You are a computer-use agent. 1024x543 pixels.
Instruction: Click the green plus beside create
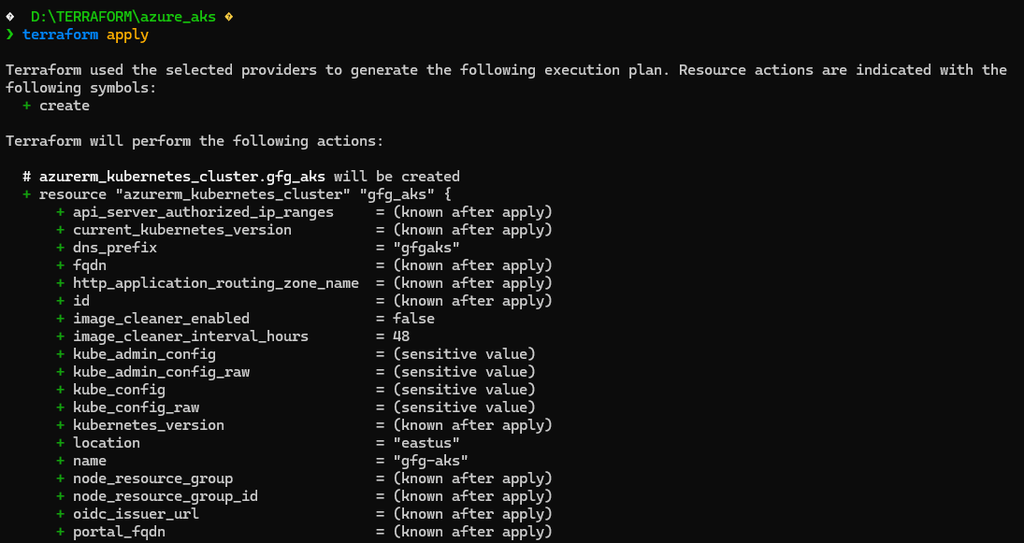[27, 105]
